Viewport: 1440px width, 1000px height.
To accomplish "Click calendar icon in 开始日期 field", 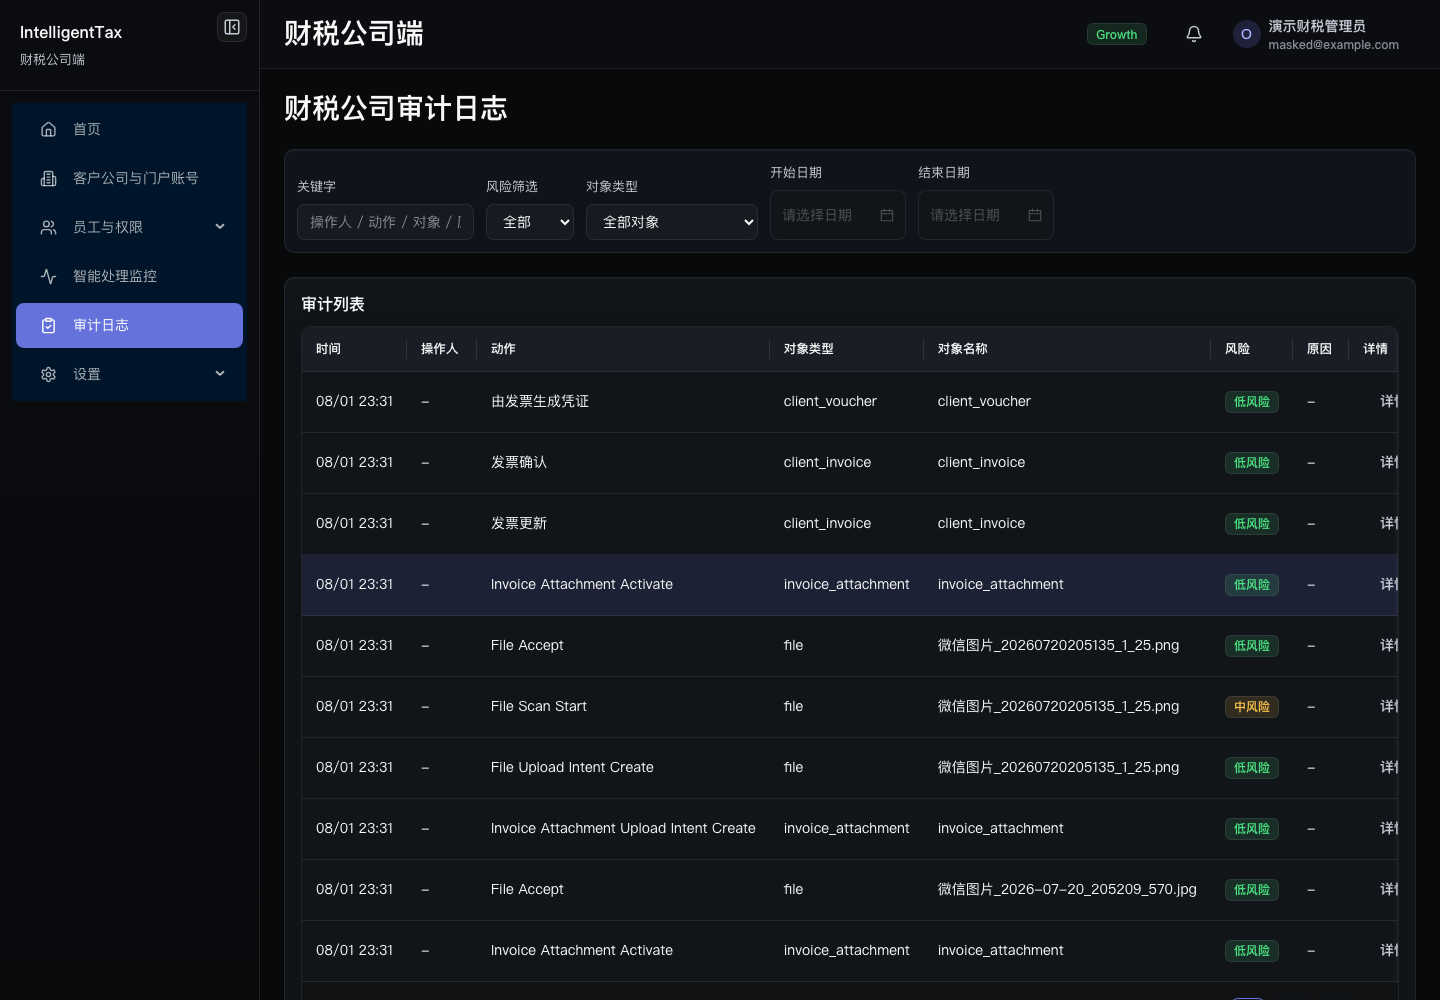I will (887, 215).
